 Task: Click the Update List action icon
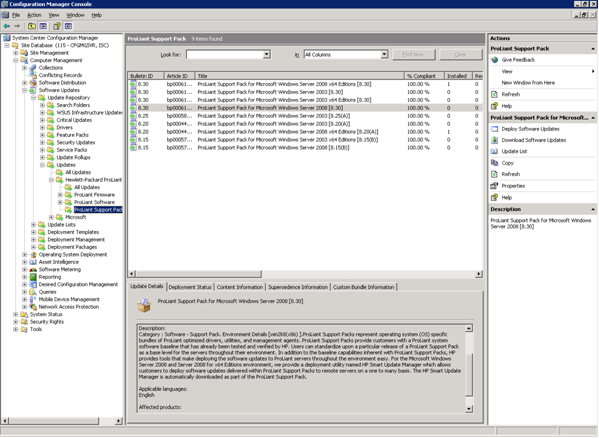tap(495, 152)
